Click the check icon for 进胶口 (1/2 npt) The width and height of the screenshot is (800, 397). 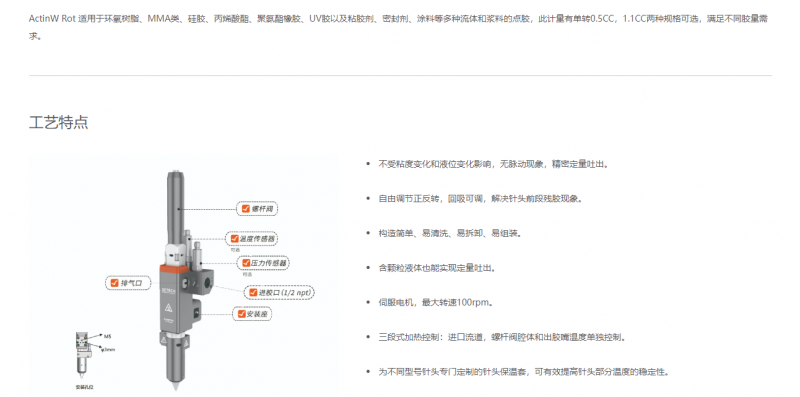(254, 292)
